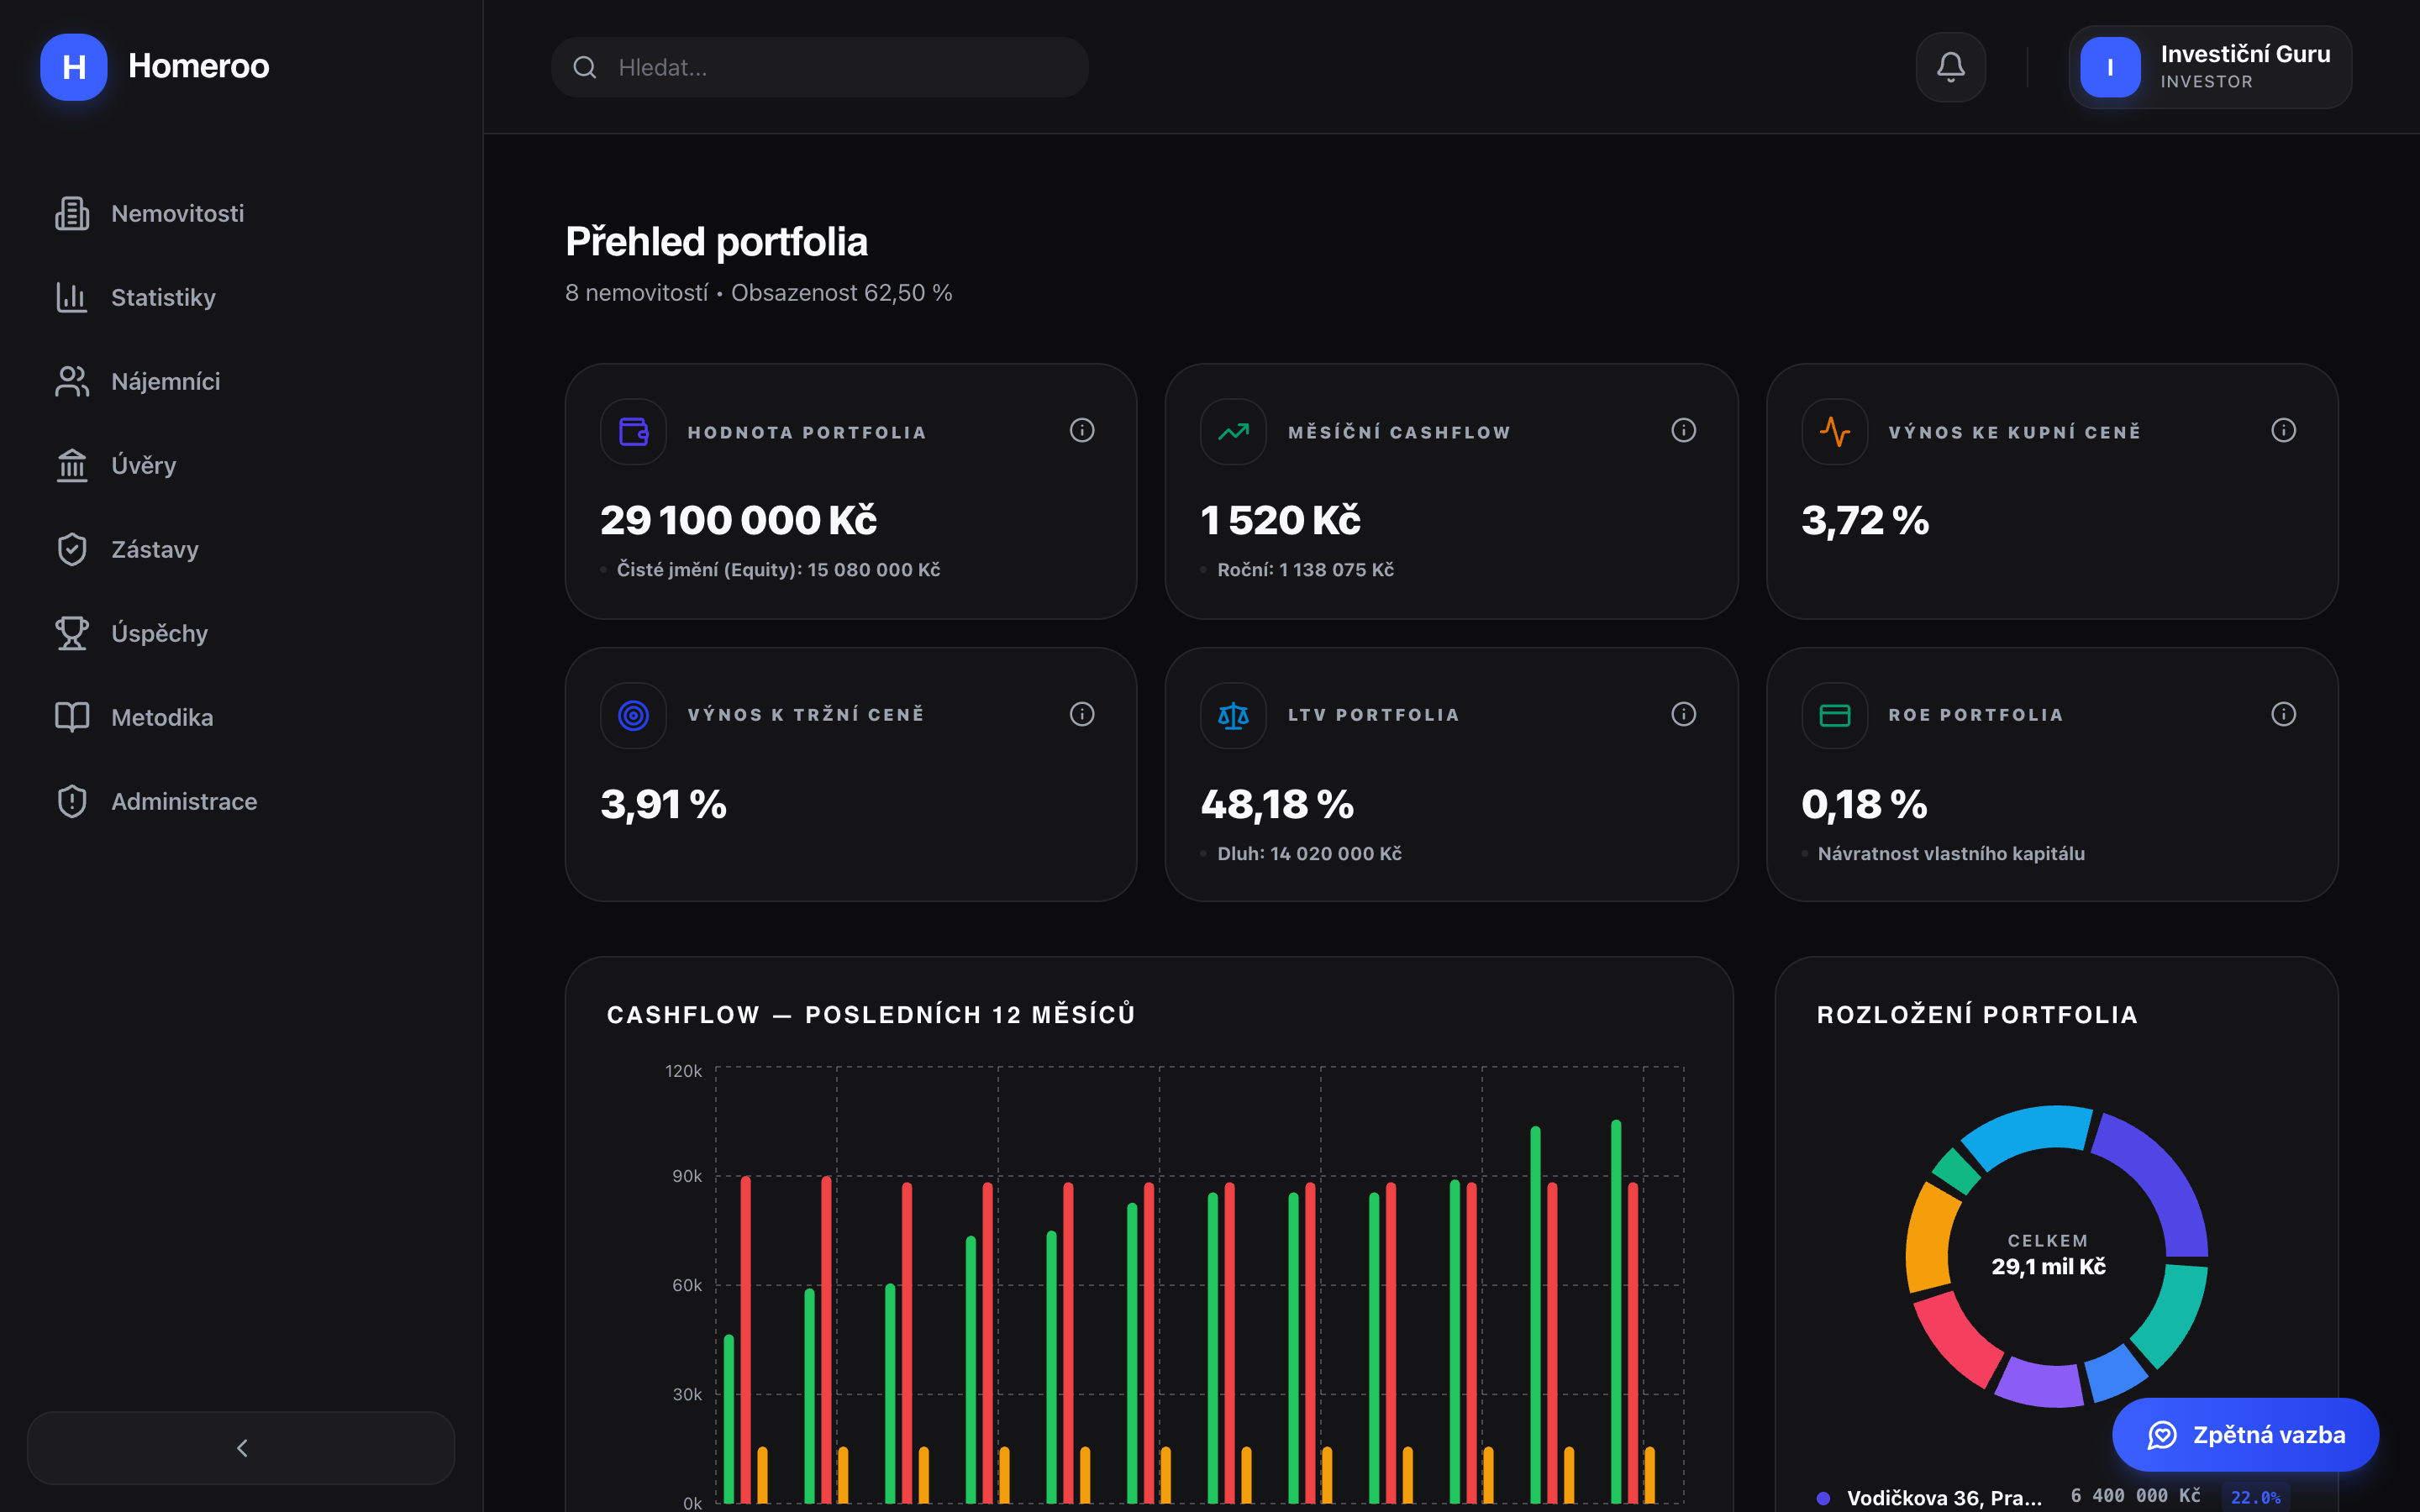Open info icon on LTV portfolia card

coord(1683,714)
